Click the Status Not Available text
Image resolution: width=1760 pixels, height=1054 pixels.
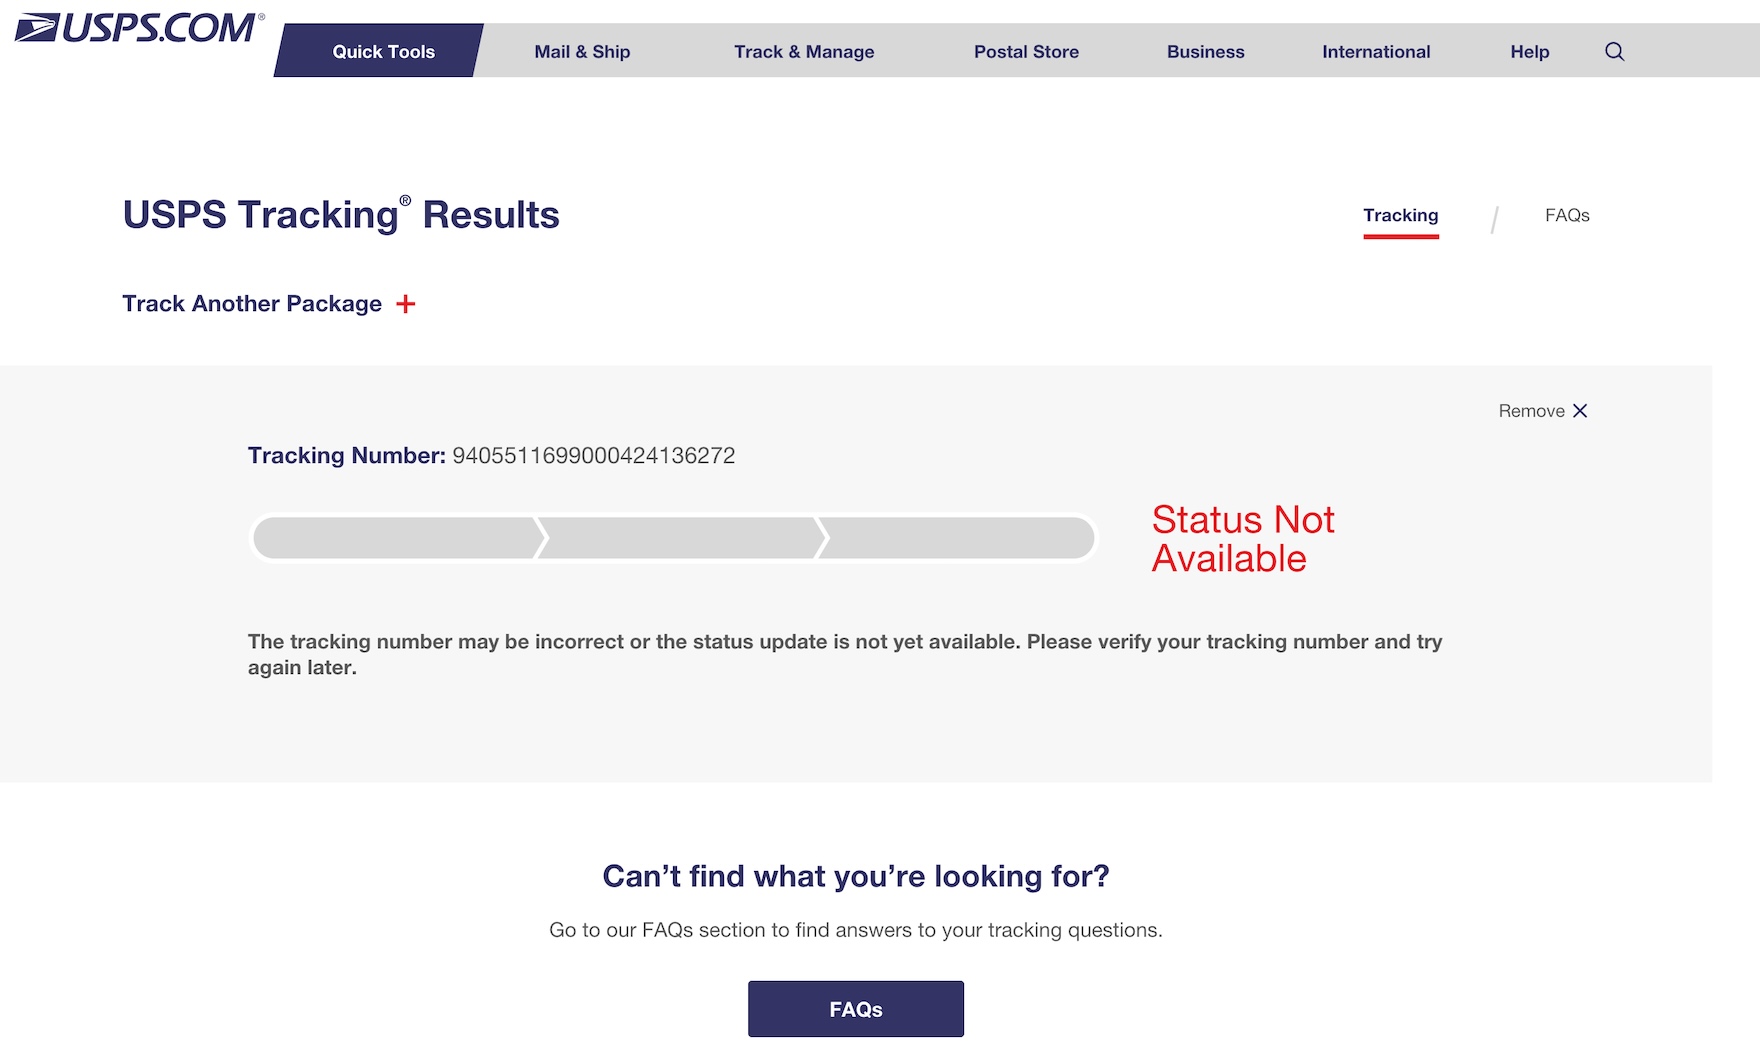click(x=1243, y=539)
